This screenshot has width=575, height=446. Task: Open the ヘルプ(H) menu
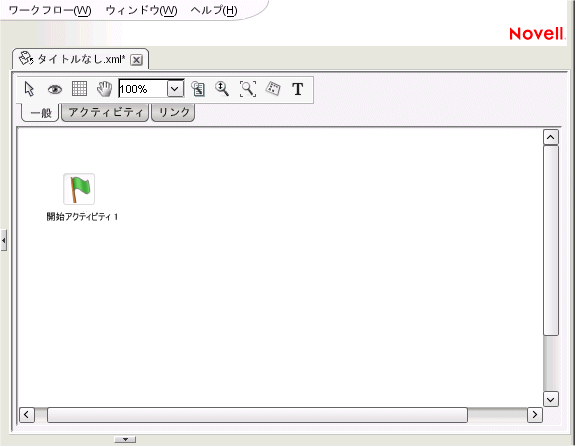[x=214, y=10]
